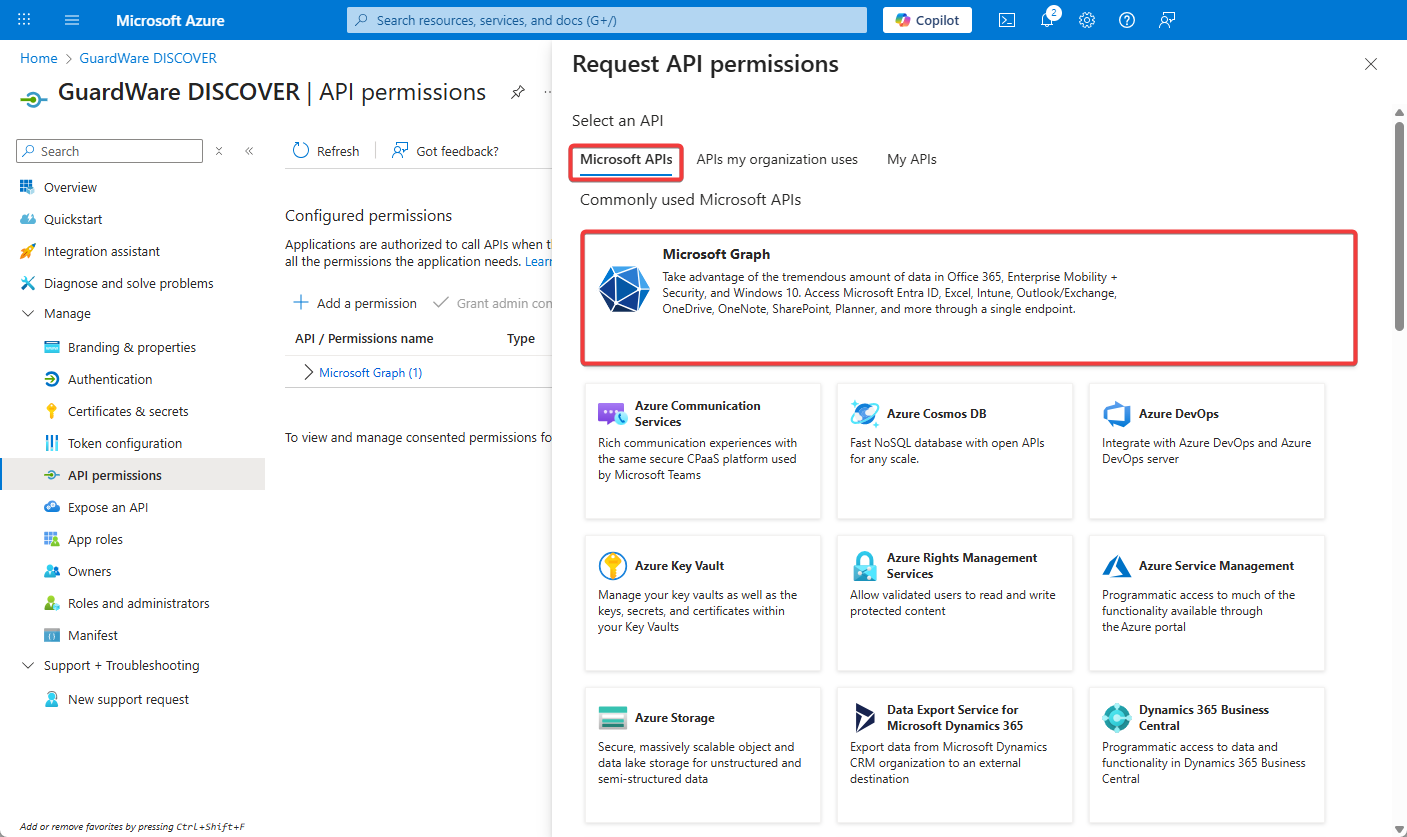Close the Request API permissions panel
This screenshot has width=1407, height=837.
[1370, 64]
